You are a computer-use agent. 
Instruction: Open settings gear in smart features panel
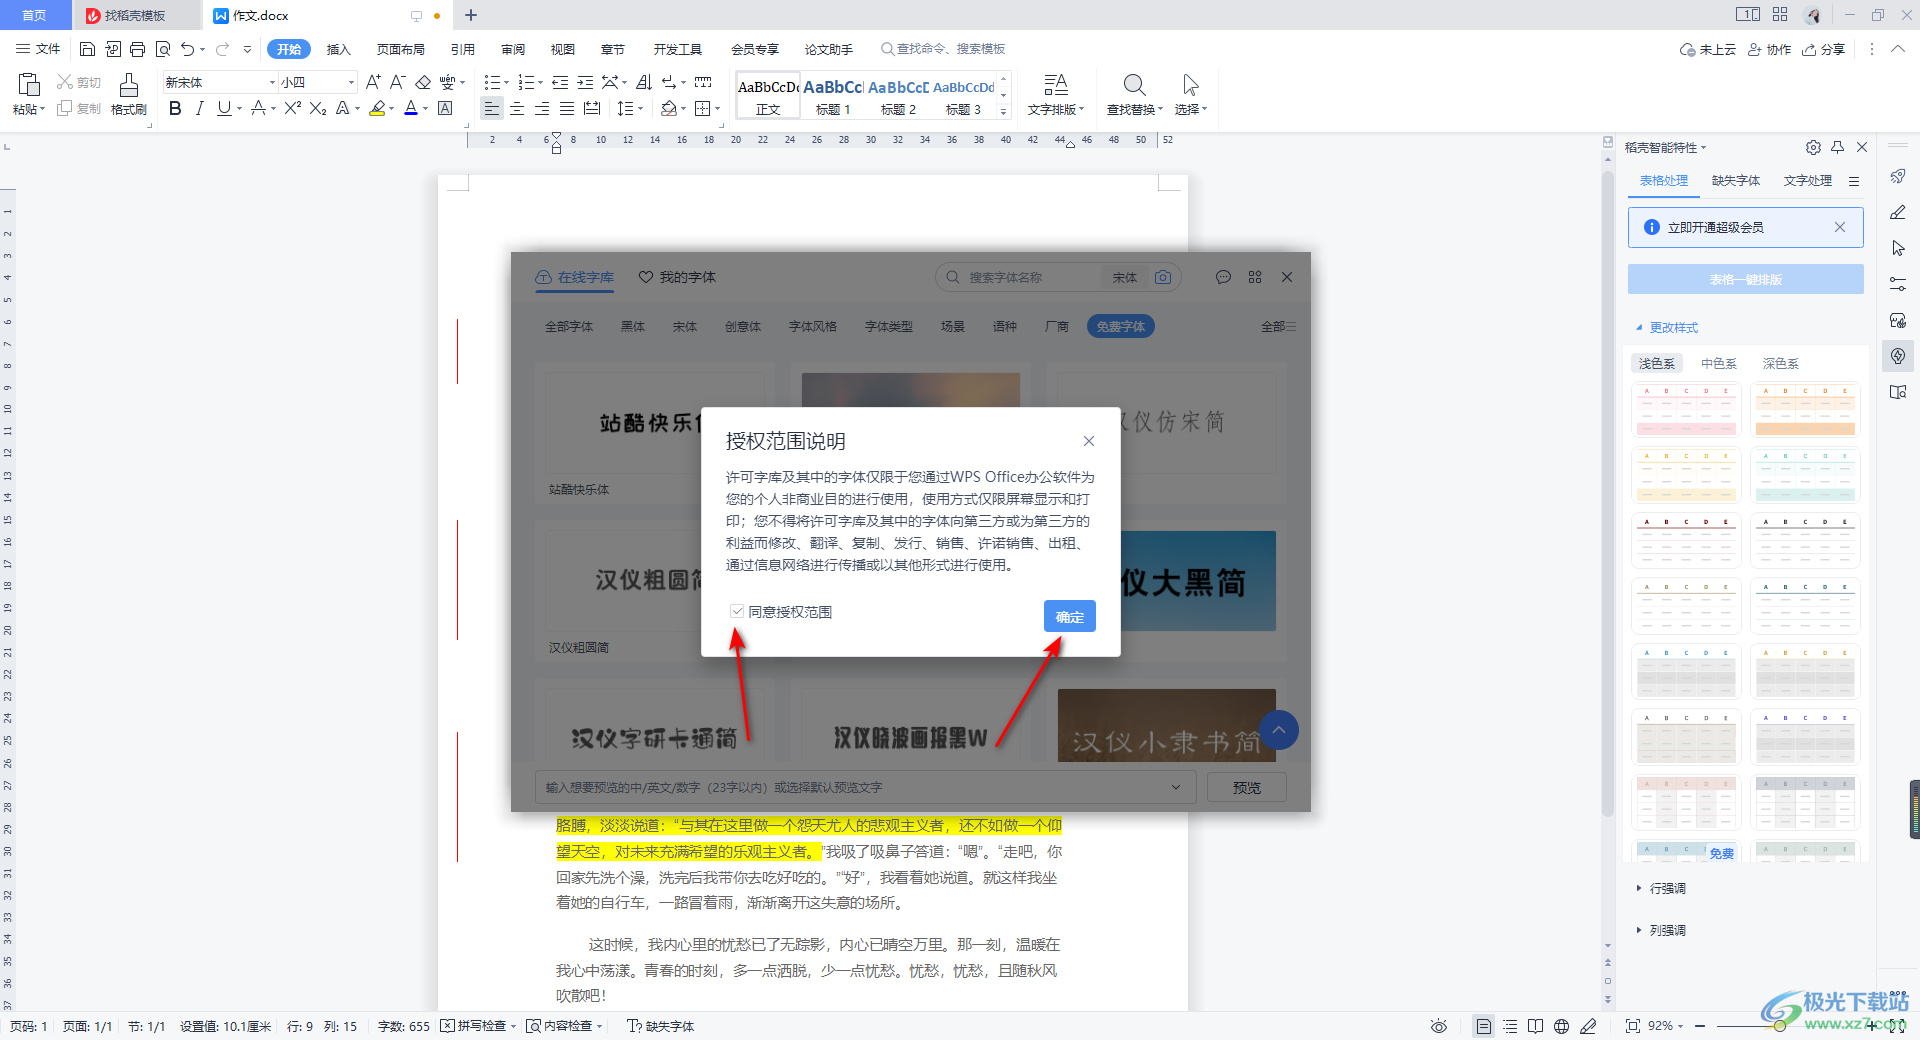pos(1813,147)
